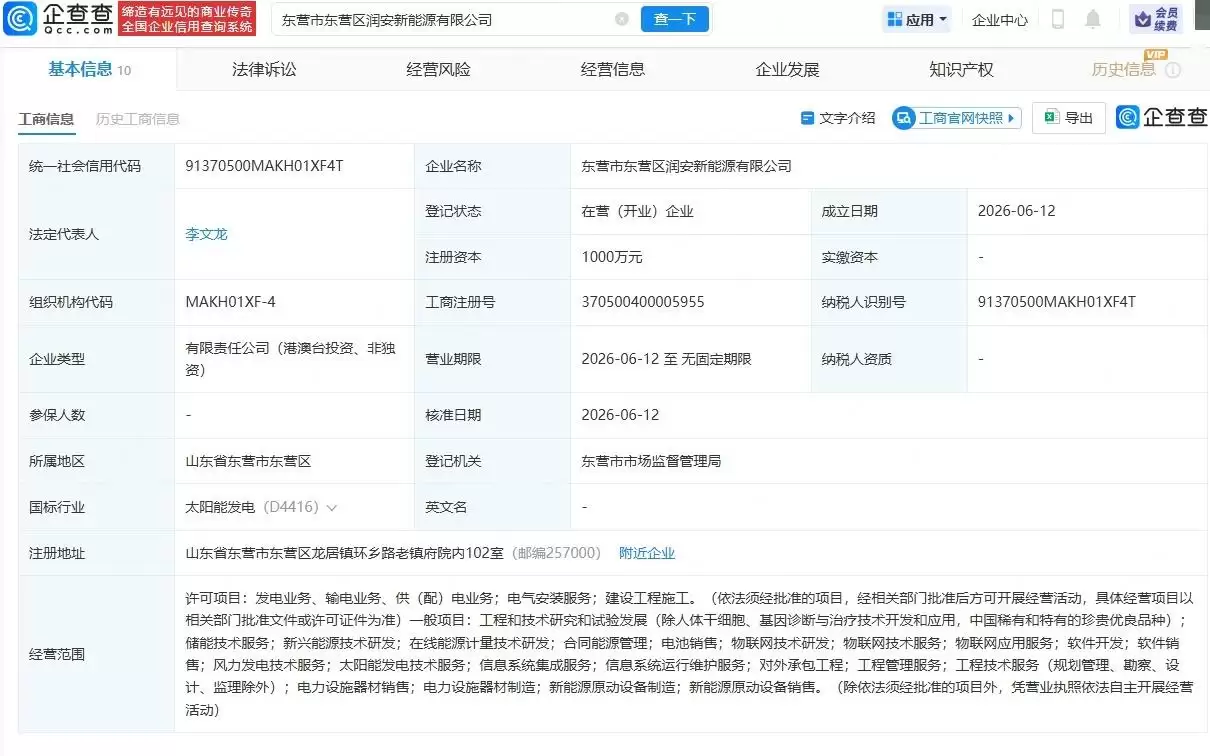Click the registered capital 1000万元
The image size is (1210, 756).
612,257
